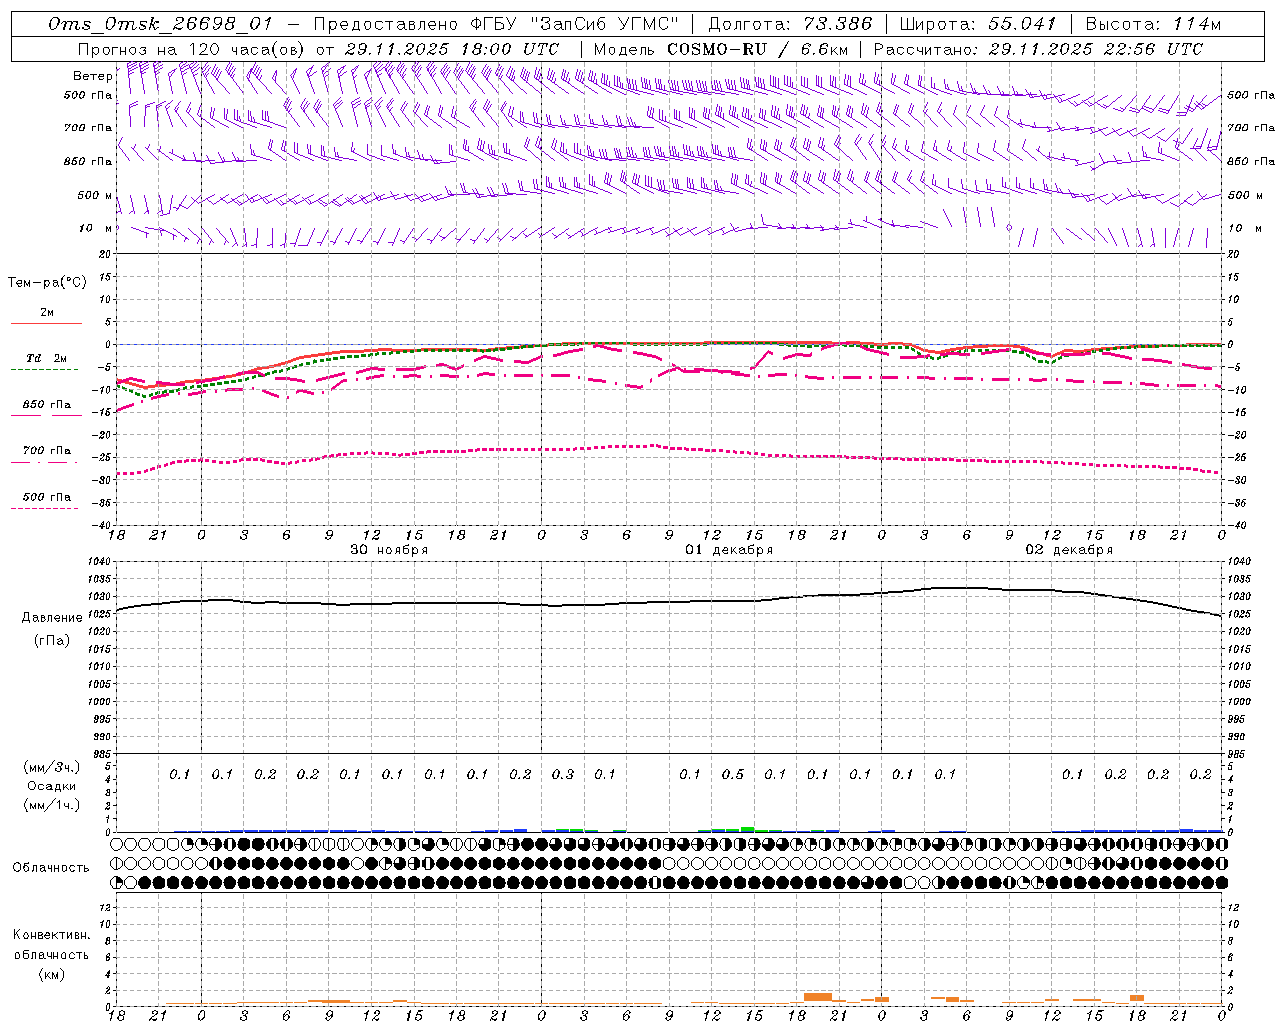1280x1024 pixels.
Task: Click the (км) unit under convective cloud label
Action: click(52, 974)
